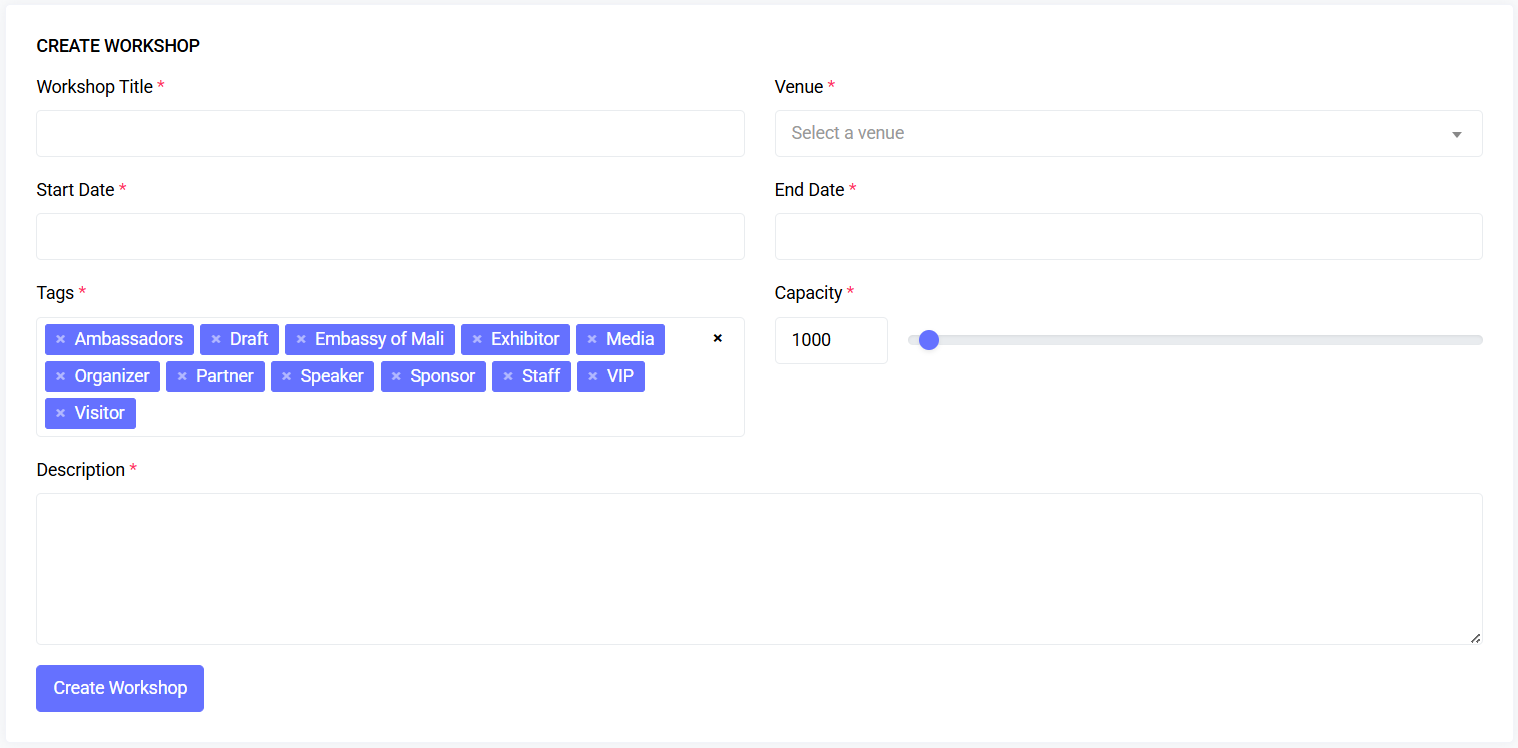Click the Capacity slider handle
The height and width of the screenshot is (748, 1518).
click(929, 340)
